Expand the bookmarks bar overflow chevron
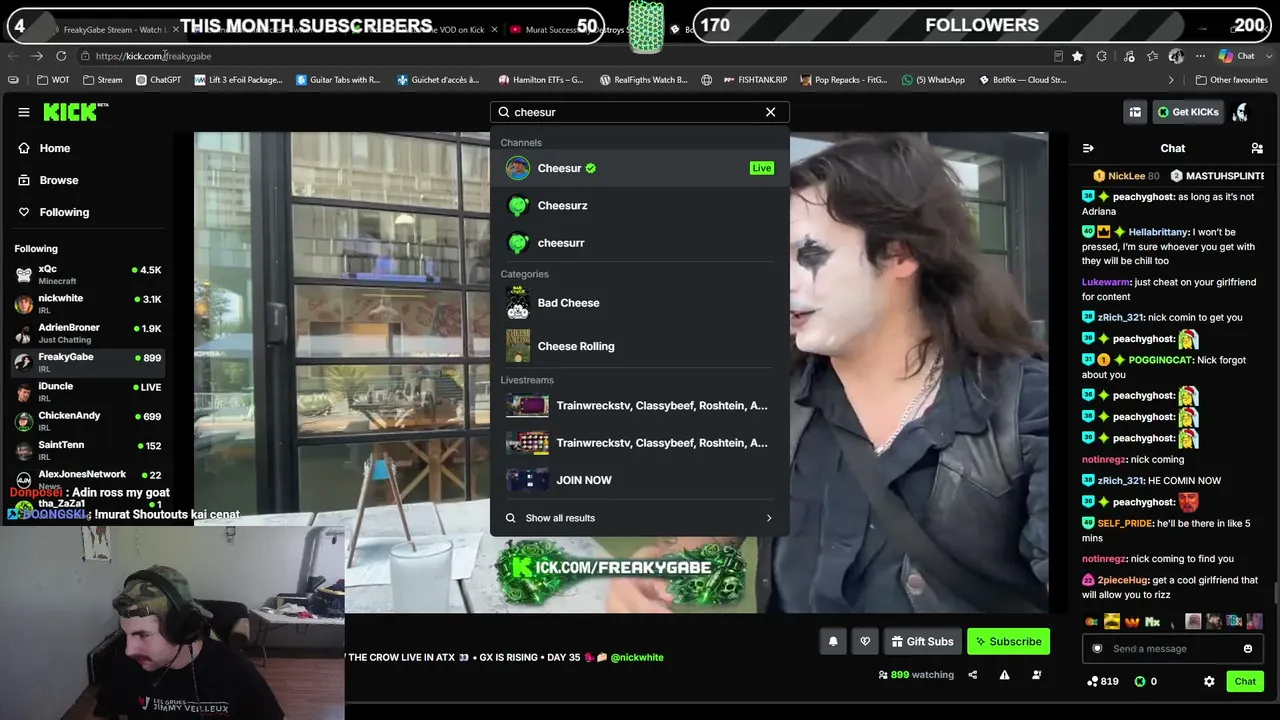Viewport: 1280px width, 720px height. [x=1171, y=80]
